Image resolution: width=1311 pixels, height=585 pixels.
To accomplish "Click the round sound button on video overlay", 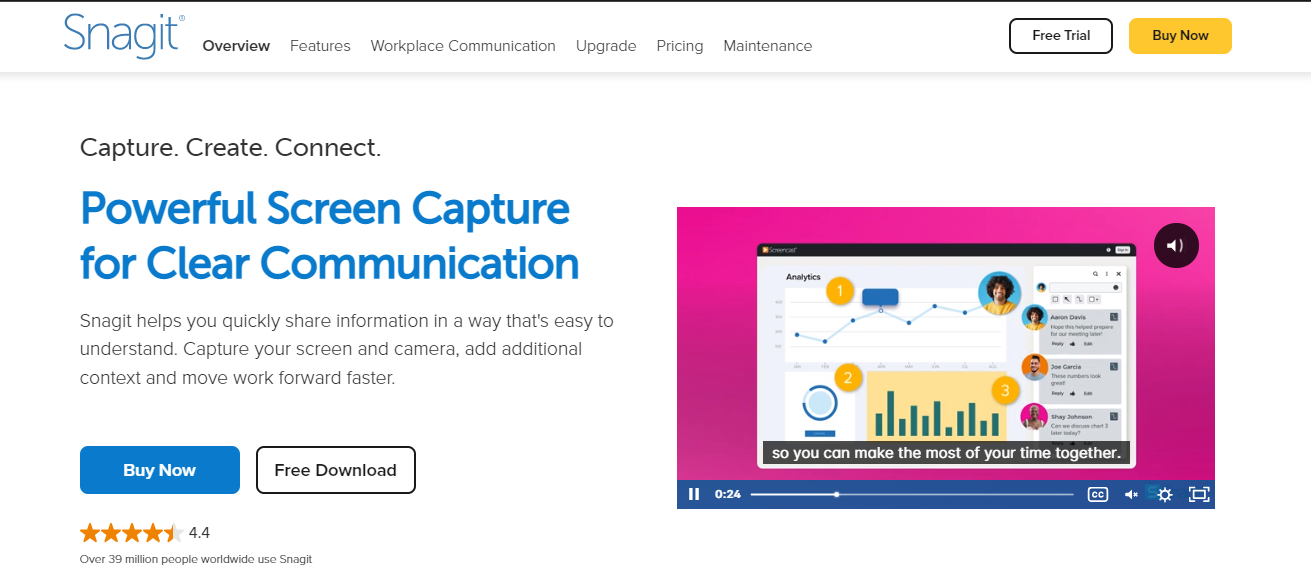I will 1176,245.
